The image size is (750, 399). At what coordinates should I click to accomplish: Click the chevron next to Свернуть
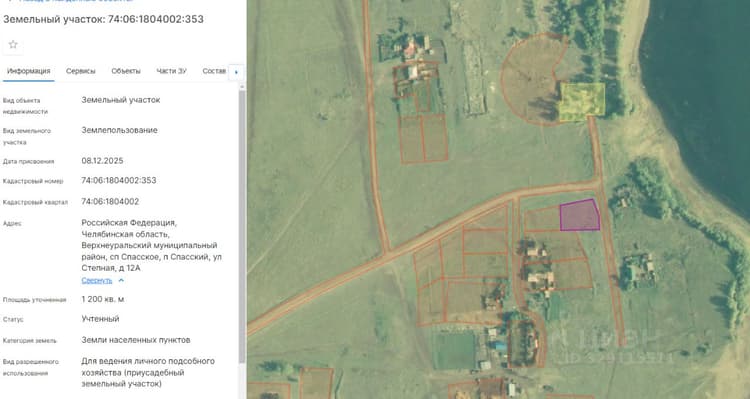tap(121, 280)
